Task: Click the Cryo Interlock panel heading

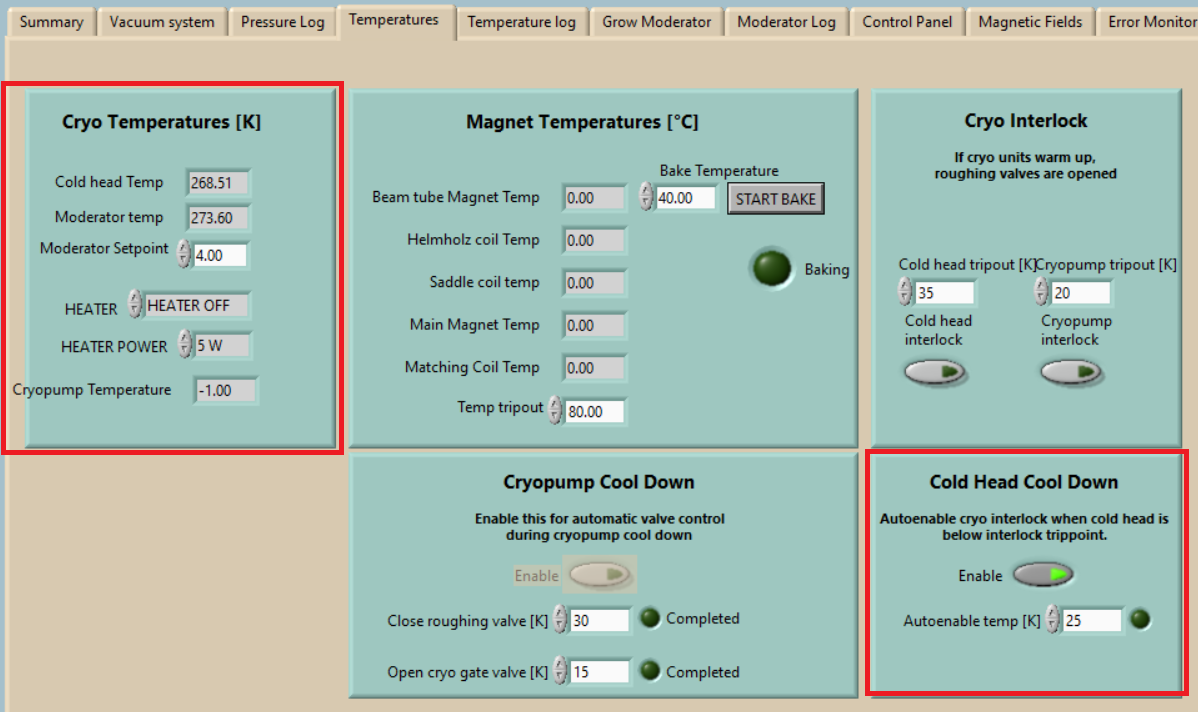Action: (x=1025, y=121)
